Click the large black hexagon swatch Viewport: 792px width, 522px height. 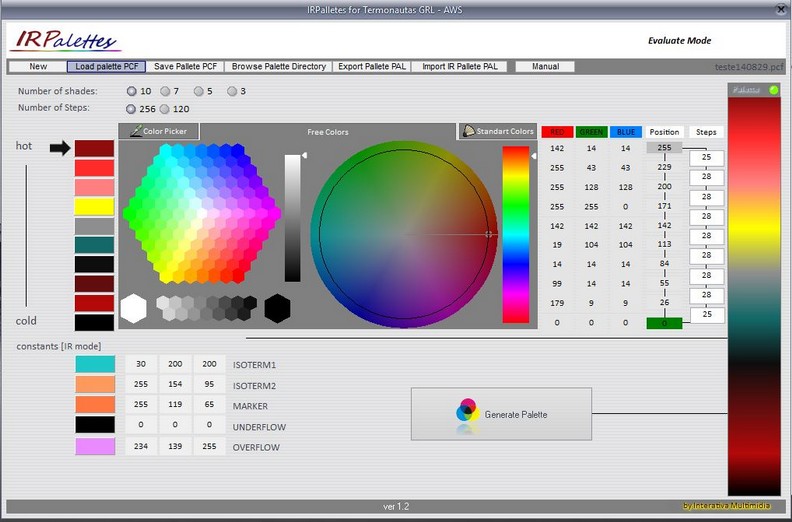tap(277, 308)
